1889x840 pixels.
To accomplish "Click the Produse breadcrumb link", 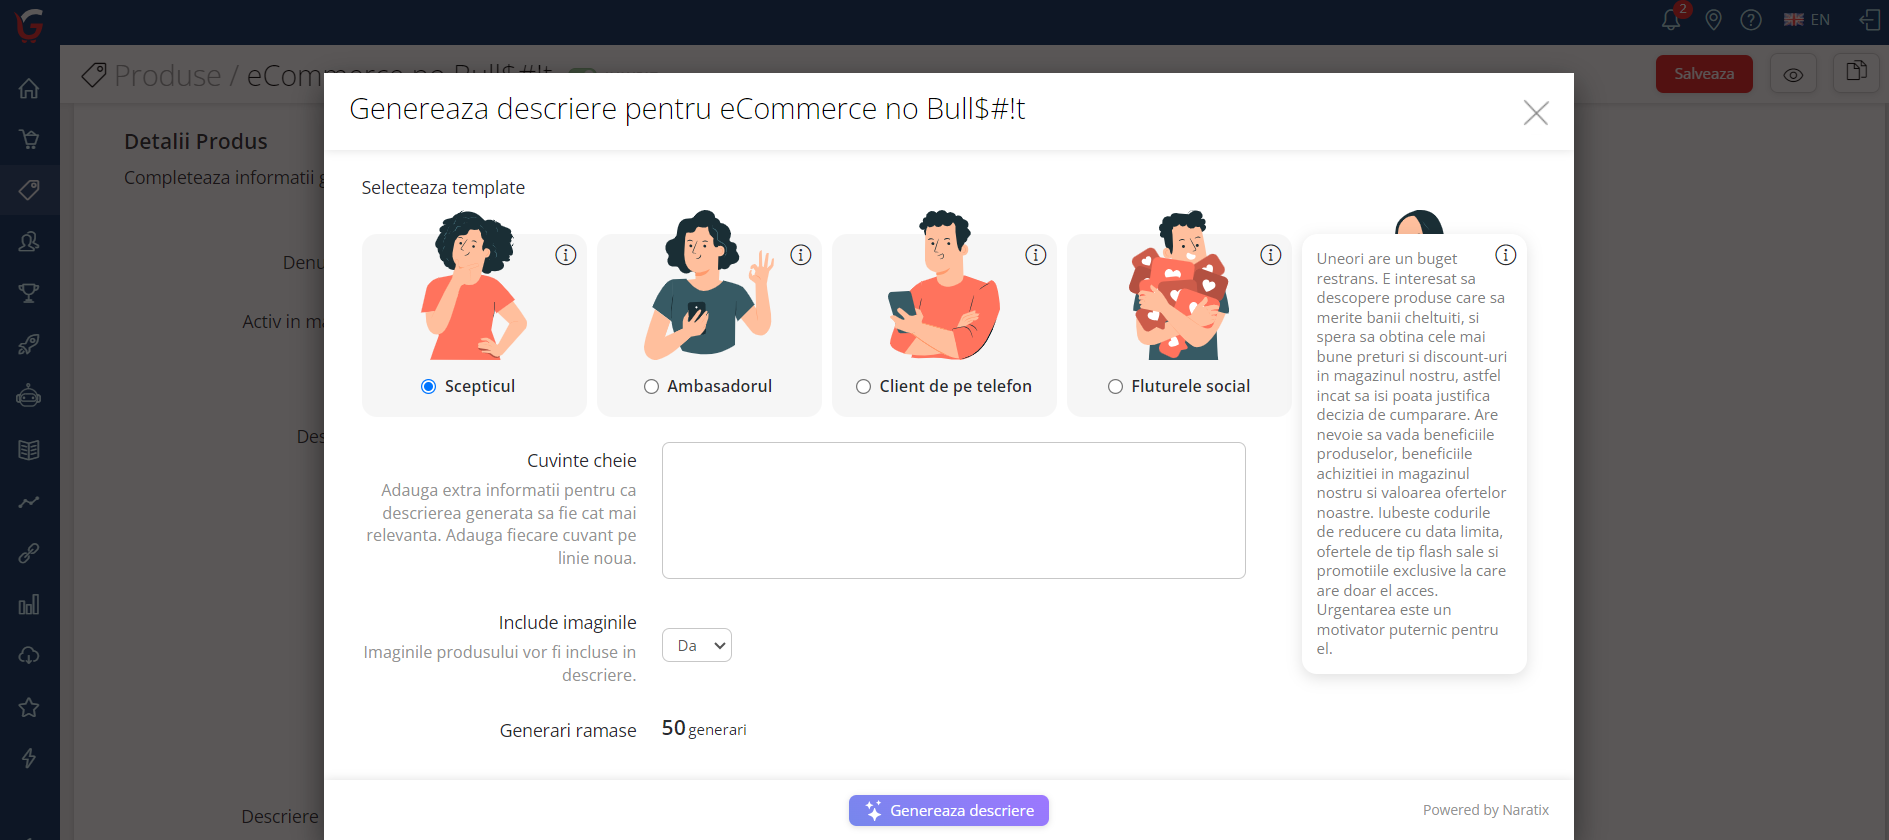I will [167, 75].
